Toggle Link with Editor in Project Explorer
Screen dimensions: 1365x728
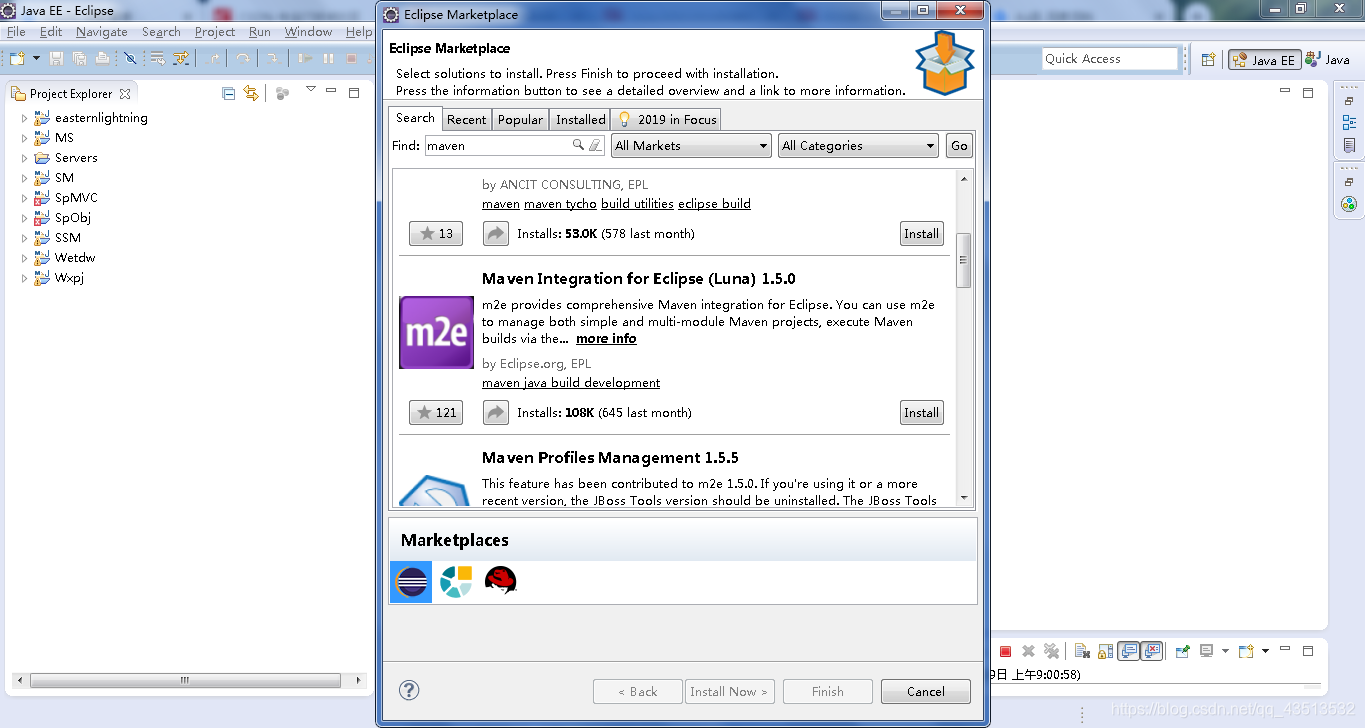[251, 93]
